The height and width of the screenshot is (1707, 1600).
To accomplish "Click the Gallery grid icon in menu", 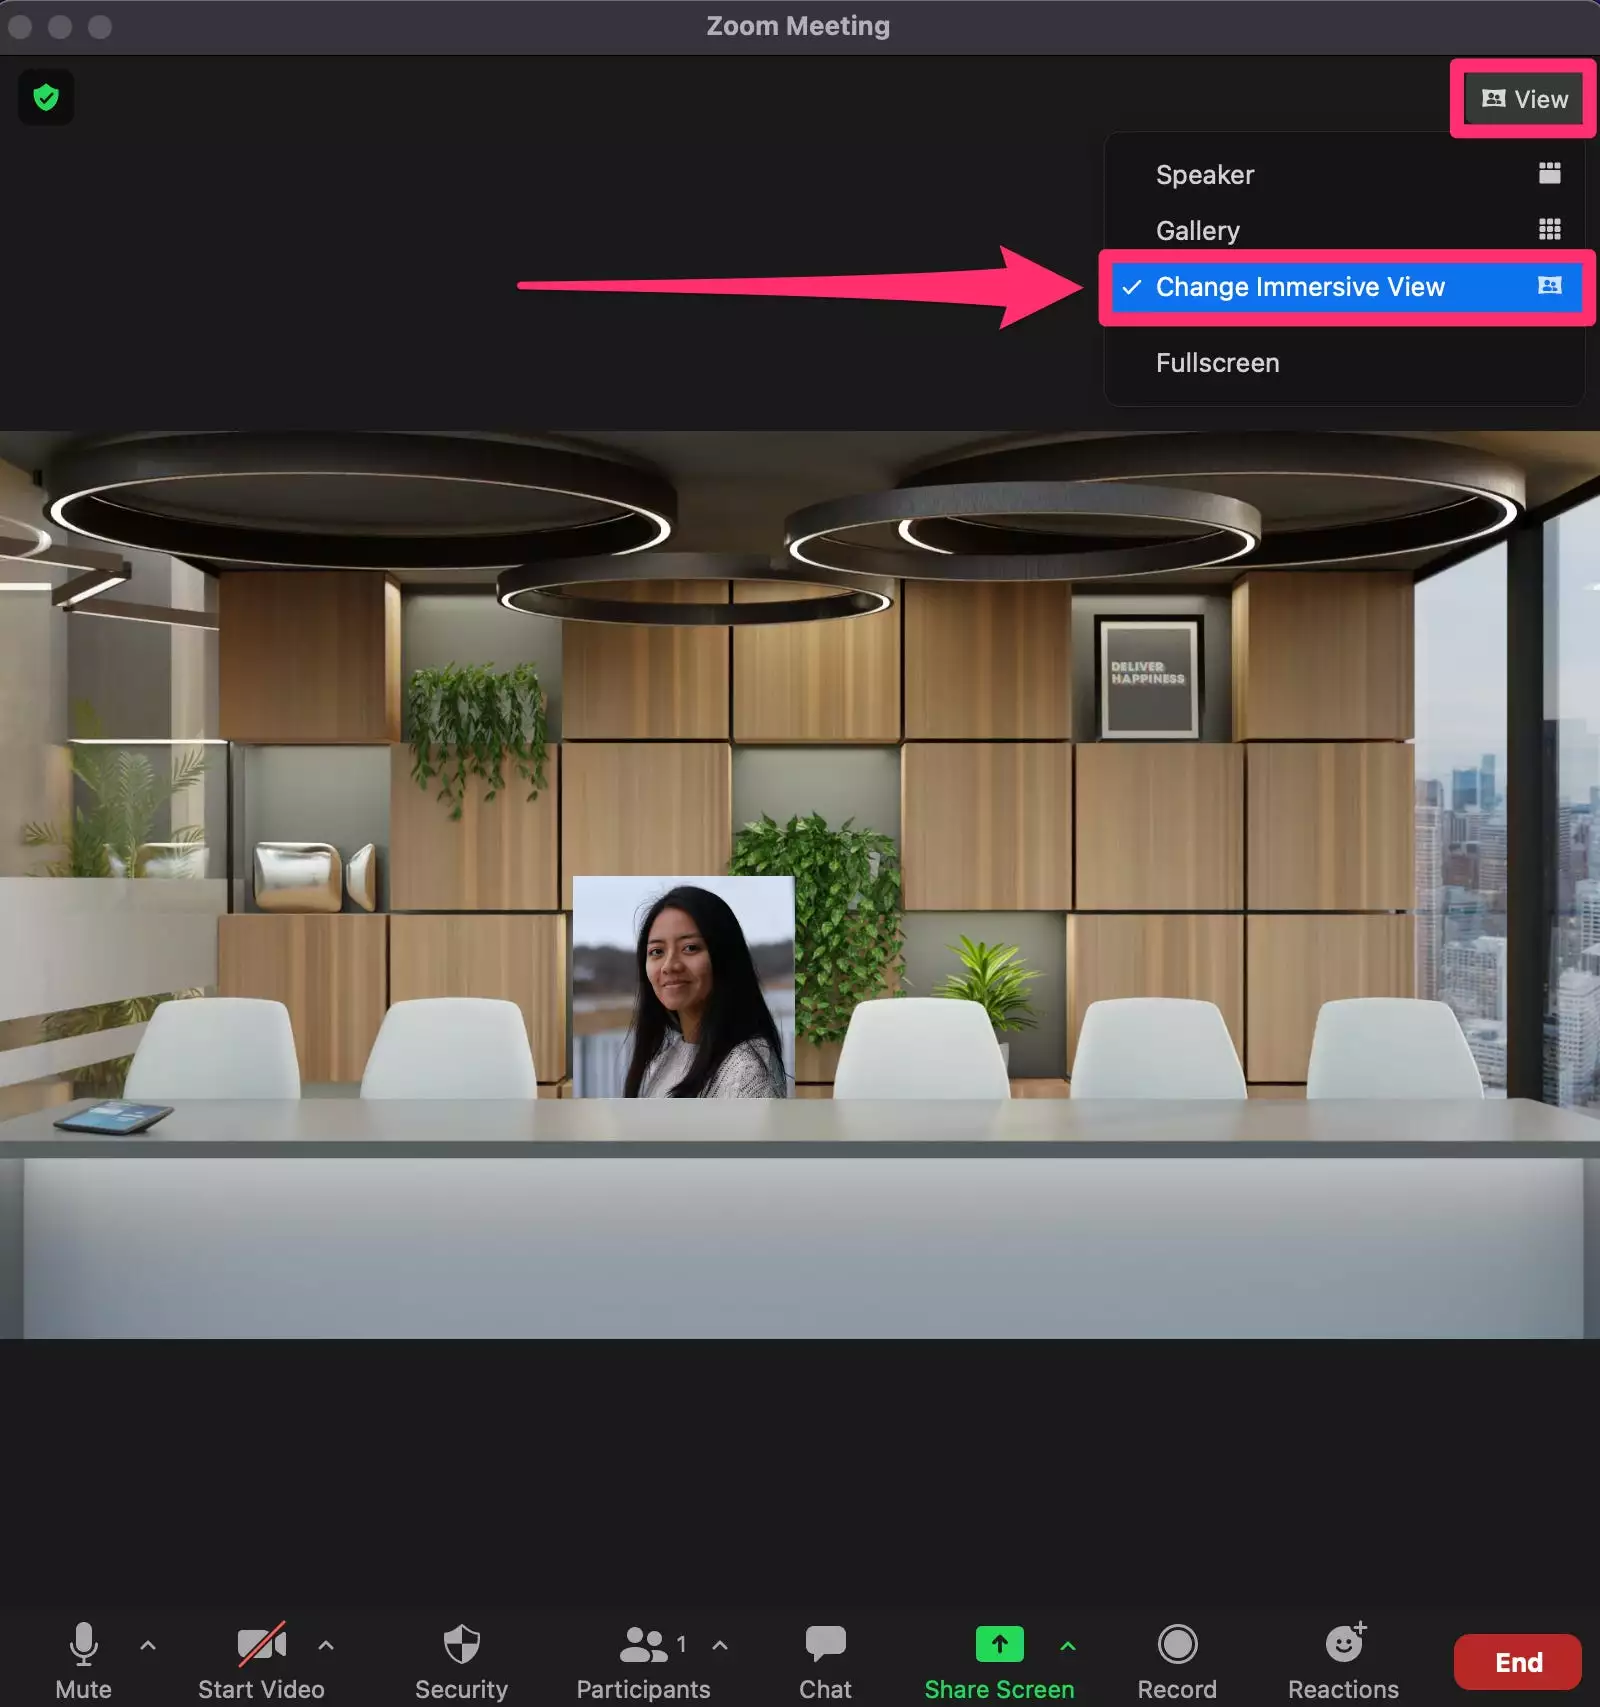I will coord(1549,230).
